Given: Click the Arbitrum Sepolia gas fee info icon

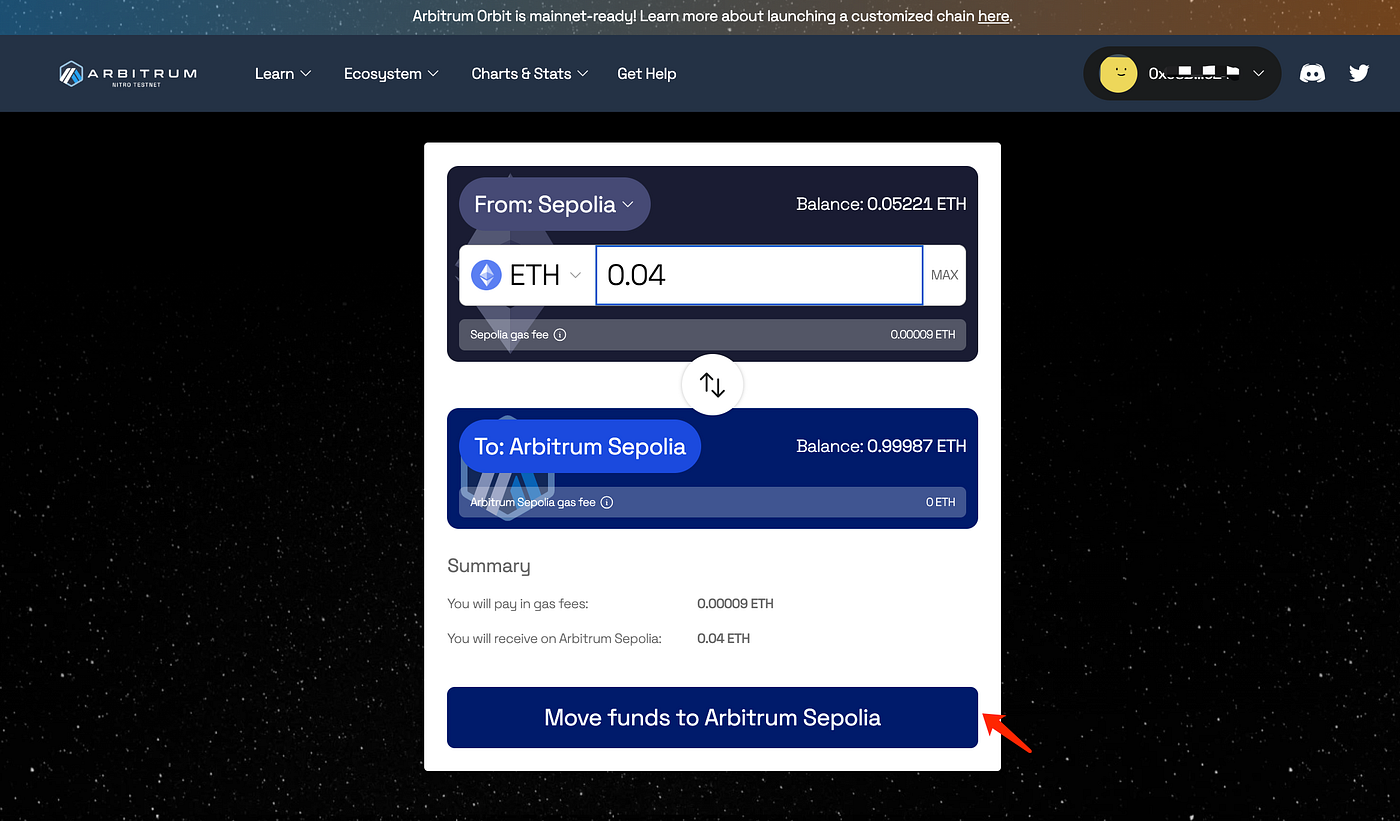Looking at the screenshot, I should pyautogui.click(x=607, y=502).
